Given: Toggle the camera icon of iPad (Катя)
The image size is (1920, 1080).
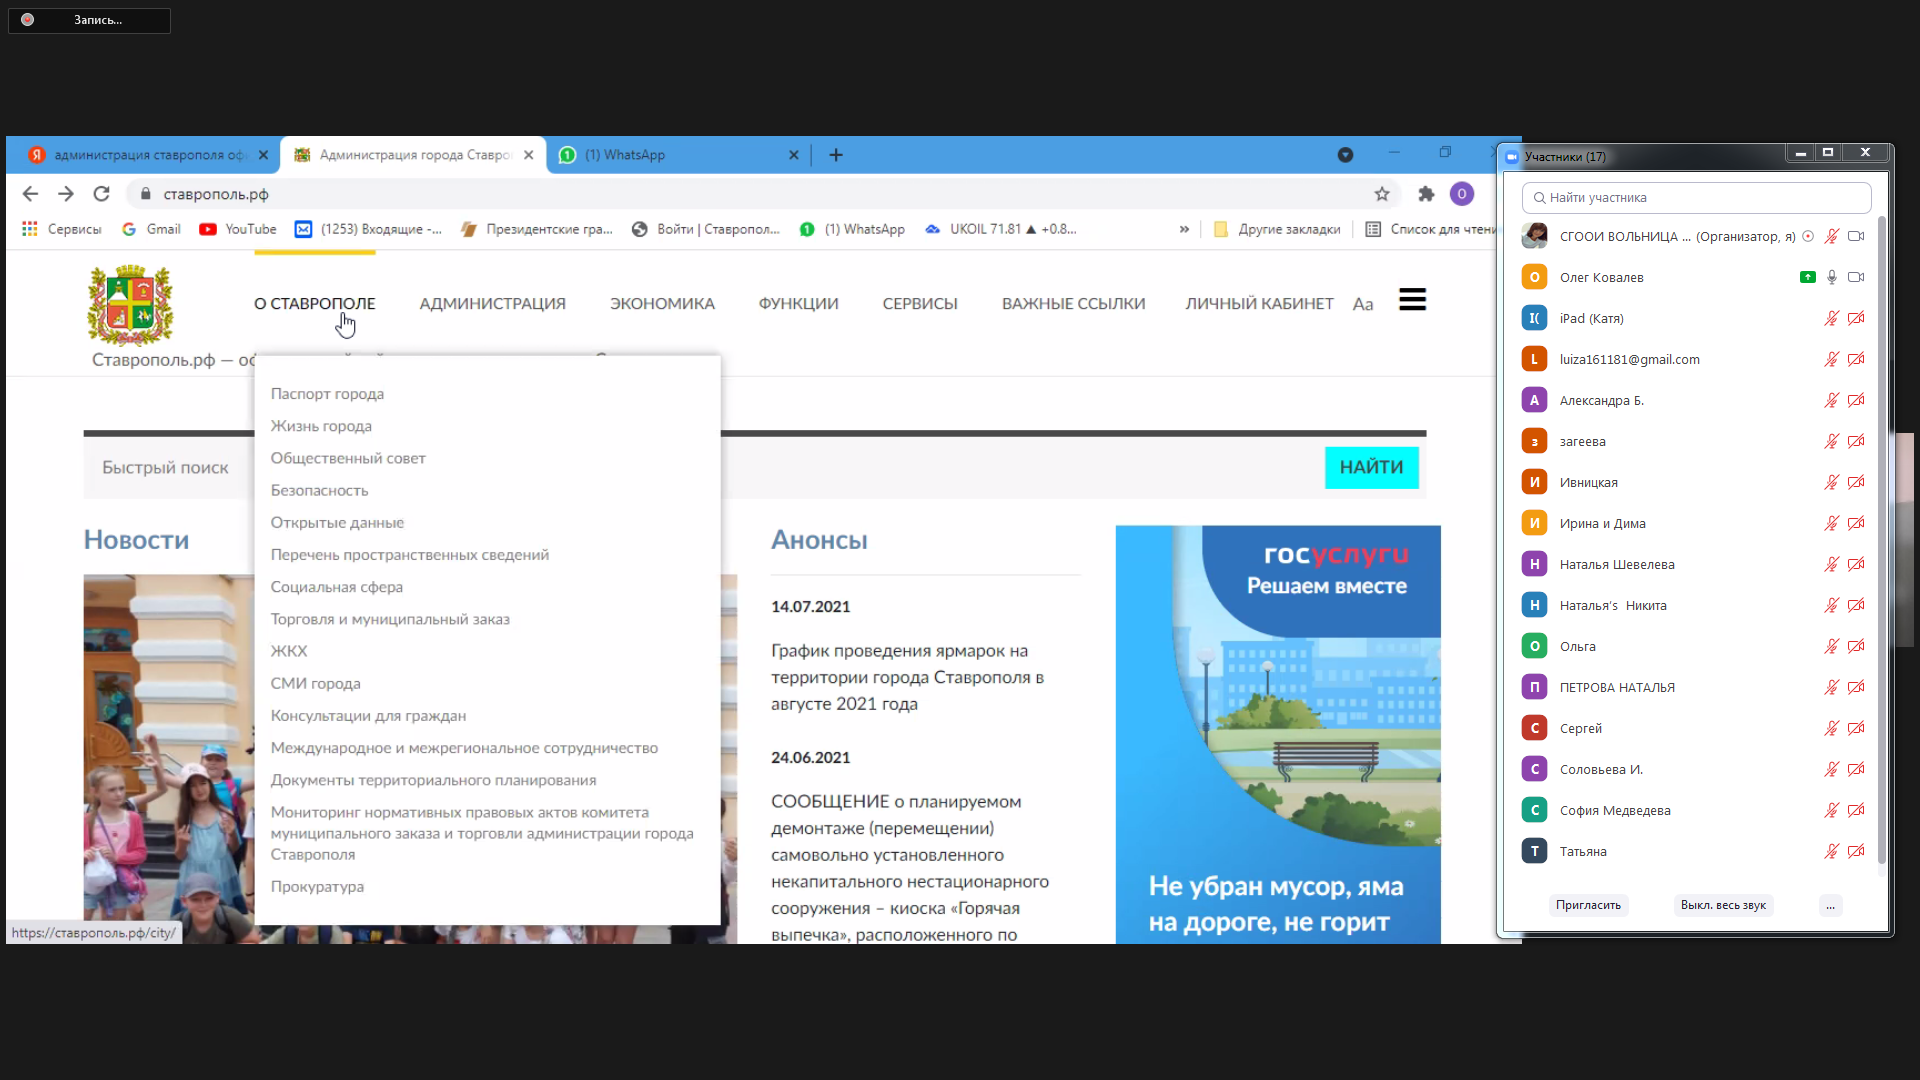Looking at the screenshot, I should click(1856, 319).
